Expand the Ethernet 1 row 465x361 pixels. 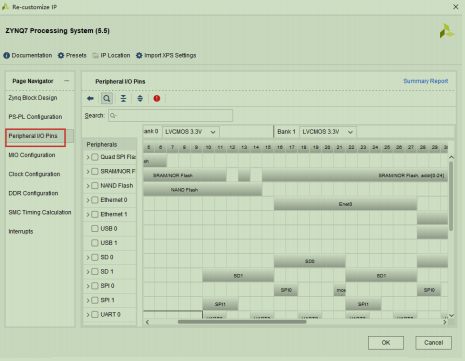88,214
